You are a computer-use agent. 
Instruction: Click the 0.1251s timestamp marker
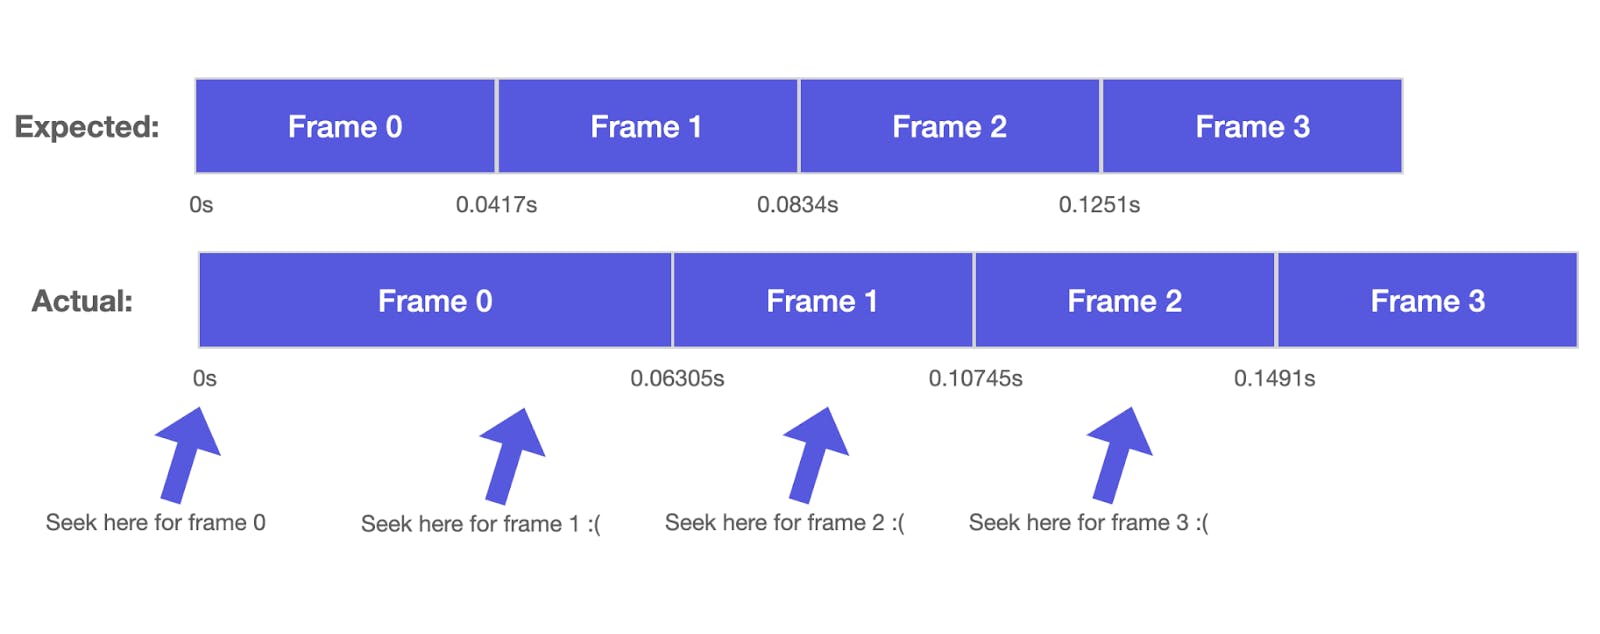click(1099, 205)
